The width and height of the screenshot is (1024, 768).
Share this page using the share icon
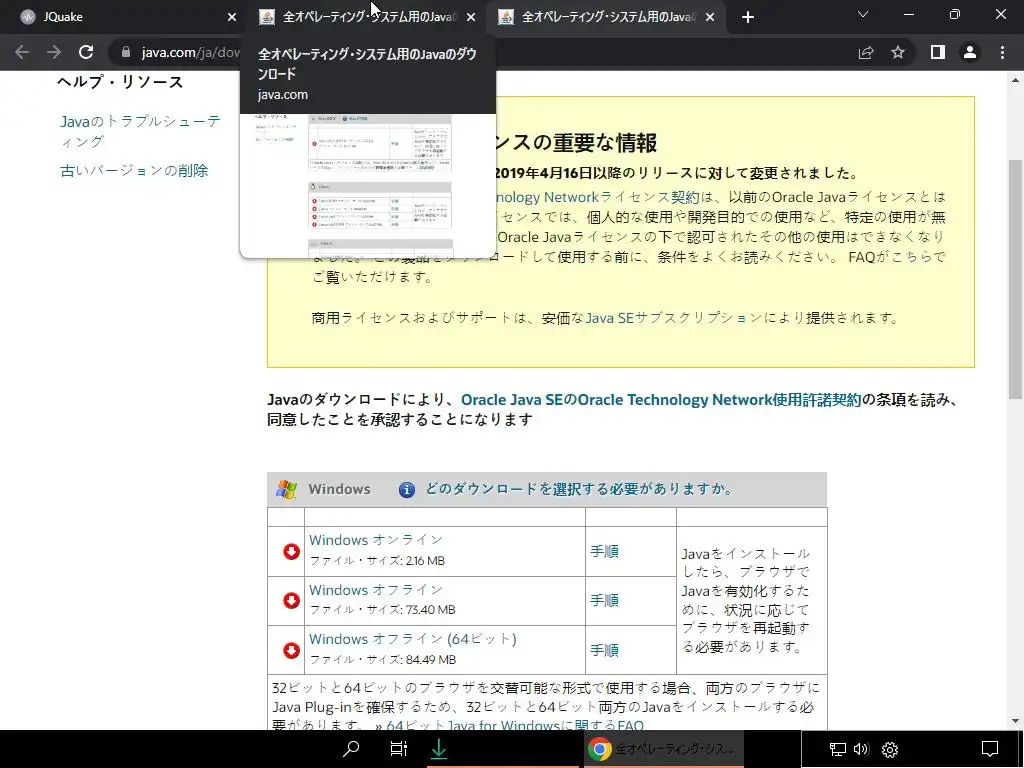click(x=866, y=52)
